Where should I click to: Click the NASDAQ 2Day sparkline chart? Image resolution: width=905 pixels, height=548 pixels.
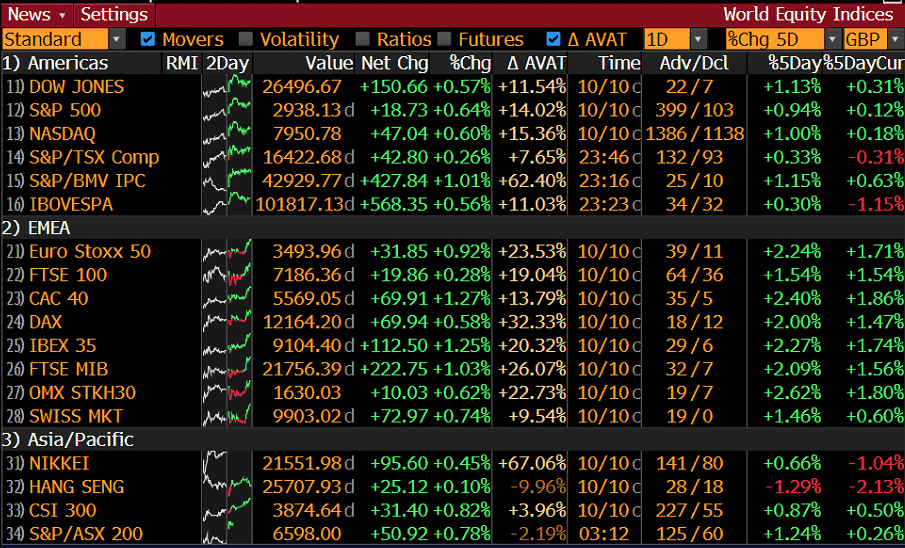click(227, 134)
